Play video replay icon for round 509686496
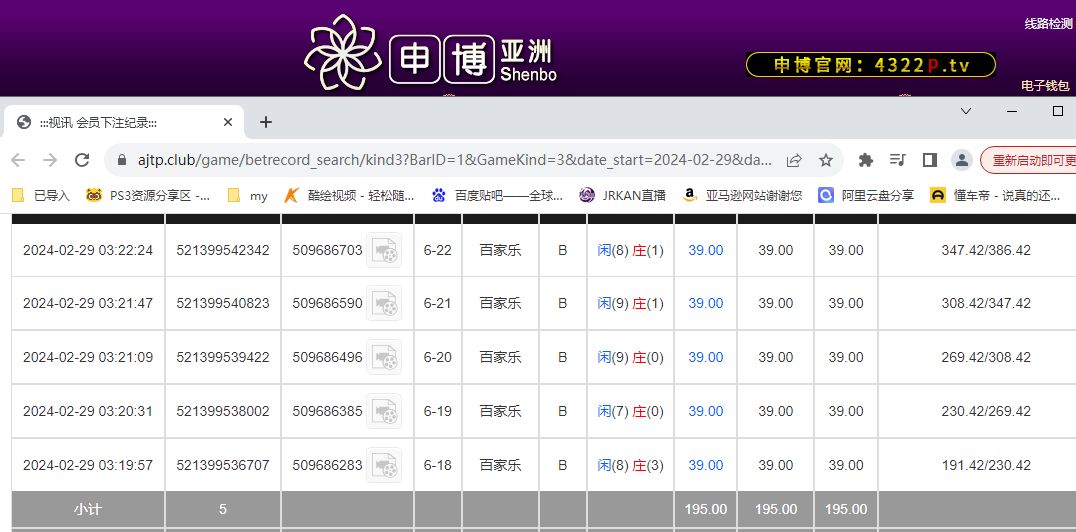The width and height of the screenshot is (1076, 532). click(384, 357)
